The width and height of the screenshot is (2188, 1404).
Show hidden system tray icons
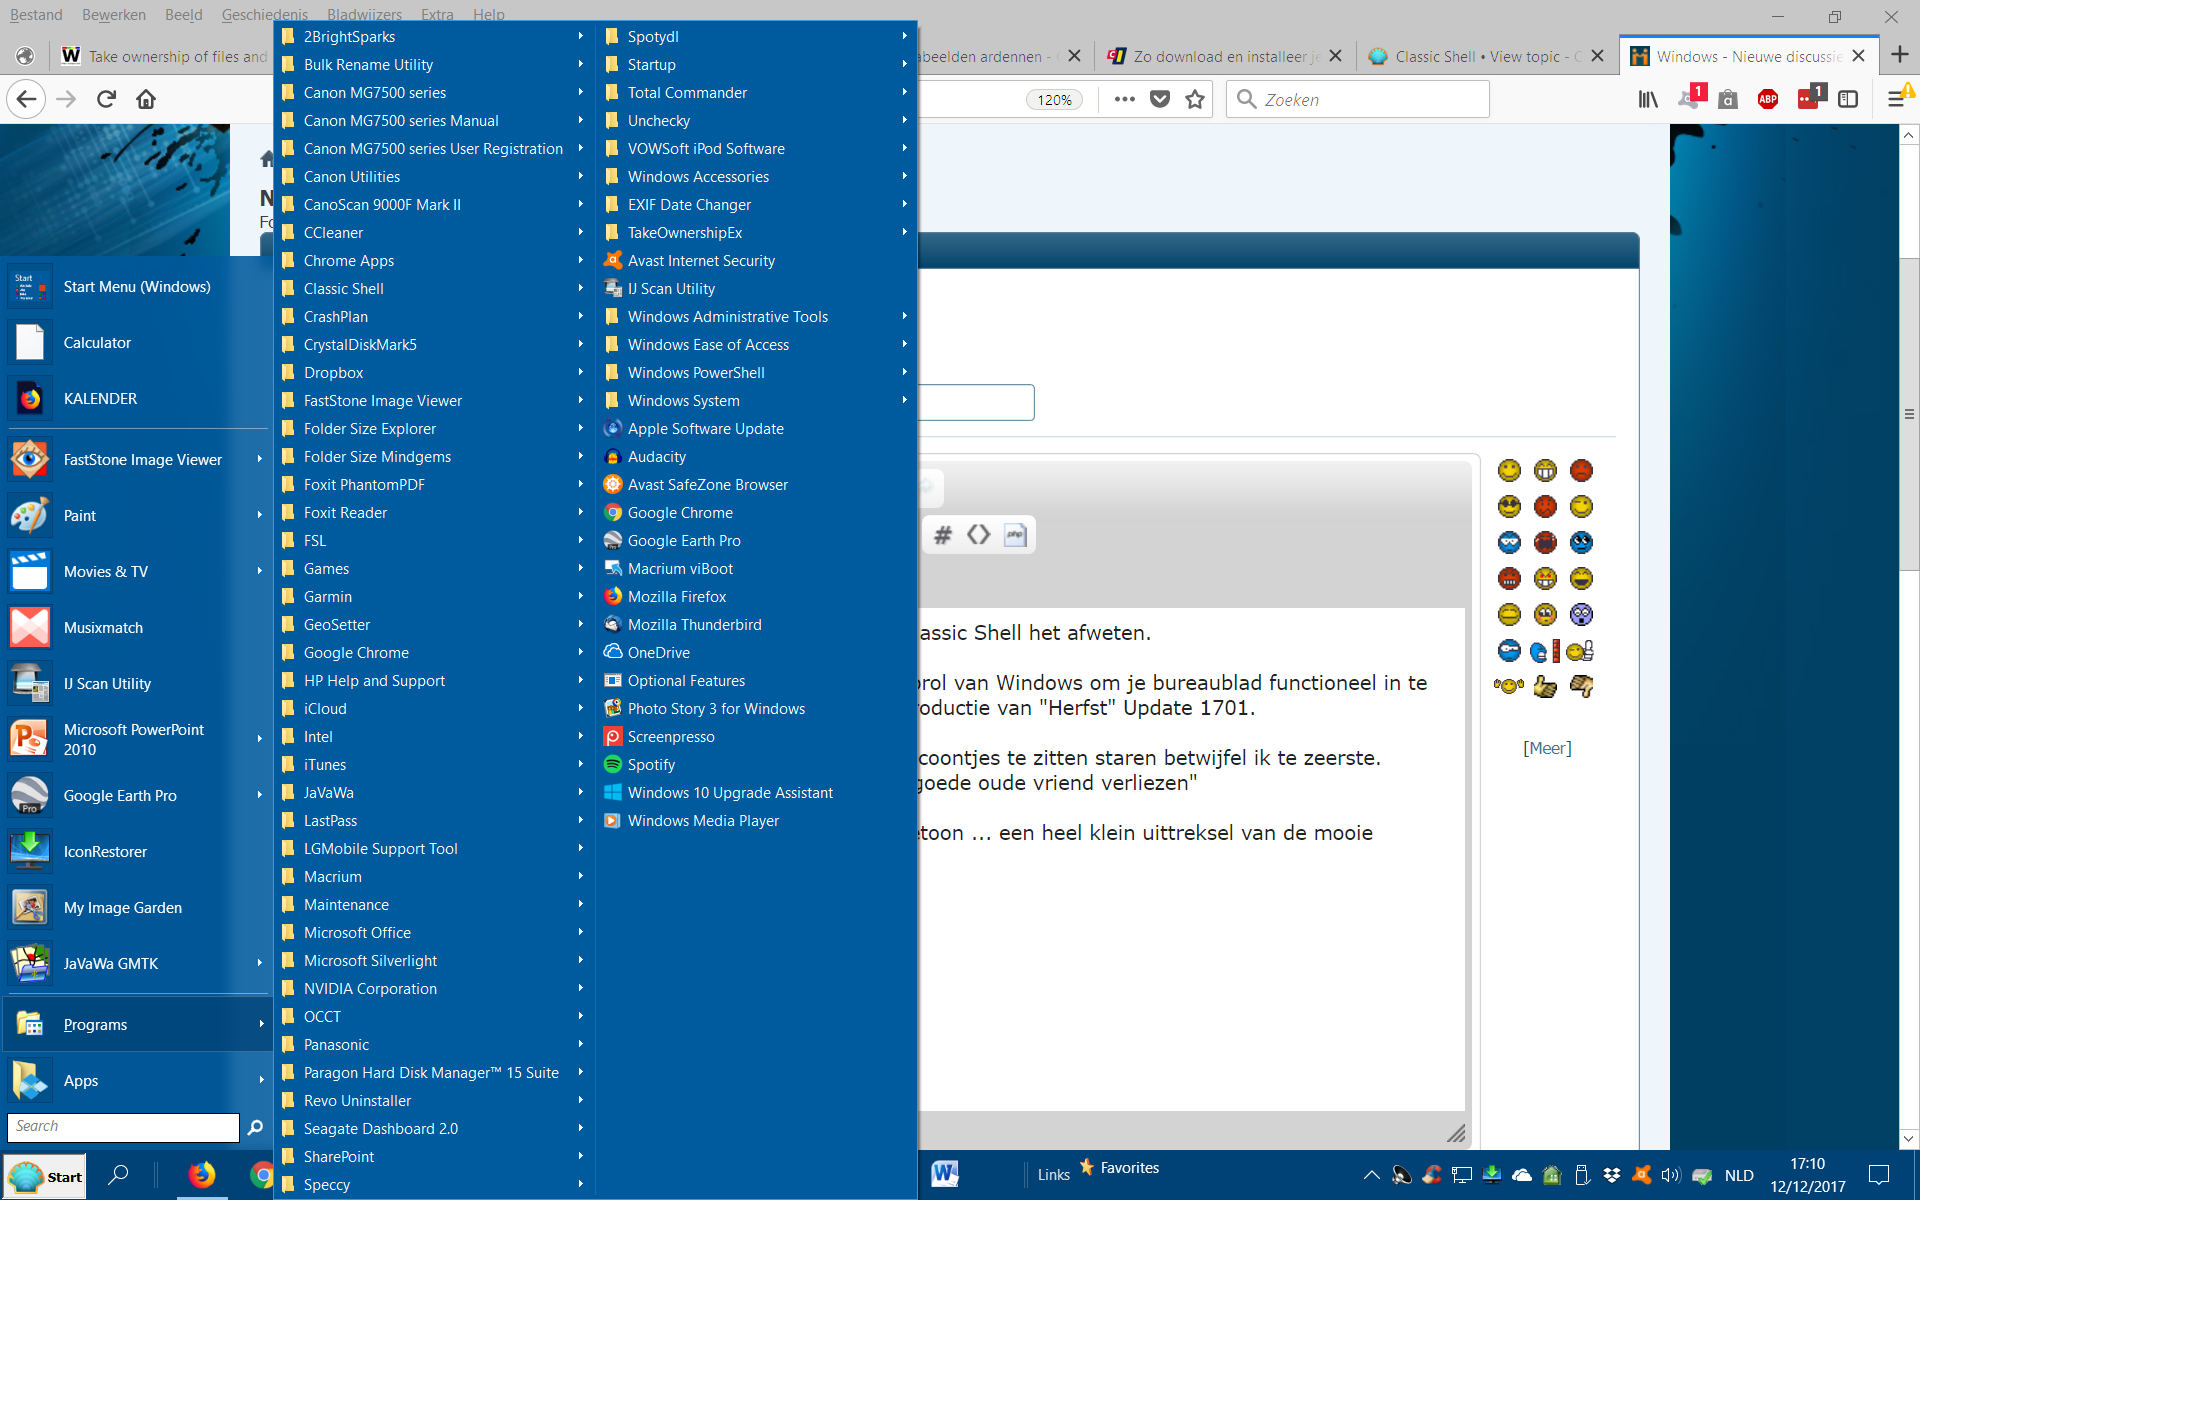tap(1371, 1175)
